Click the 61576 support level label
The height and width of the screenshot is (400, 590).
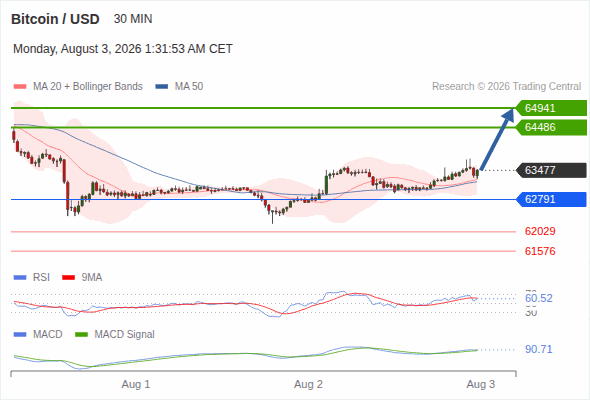[540, 251]
